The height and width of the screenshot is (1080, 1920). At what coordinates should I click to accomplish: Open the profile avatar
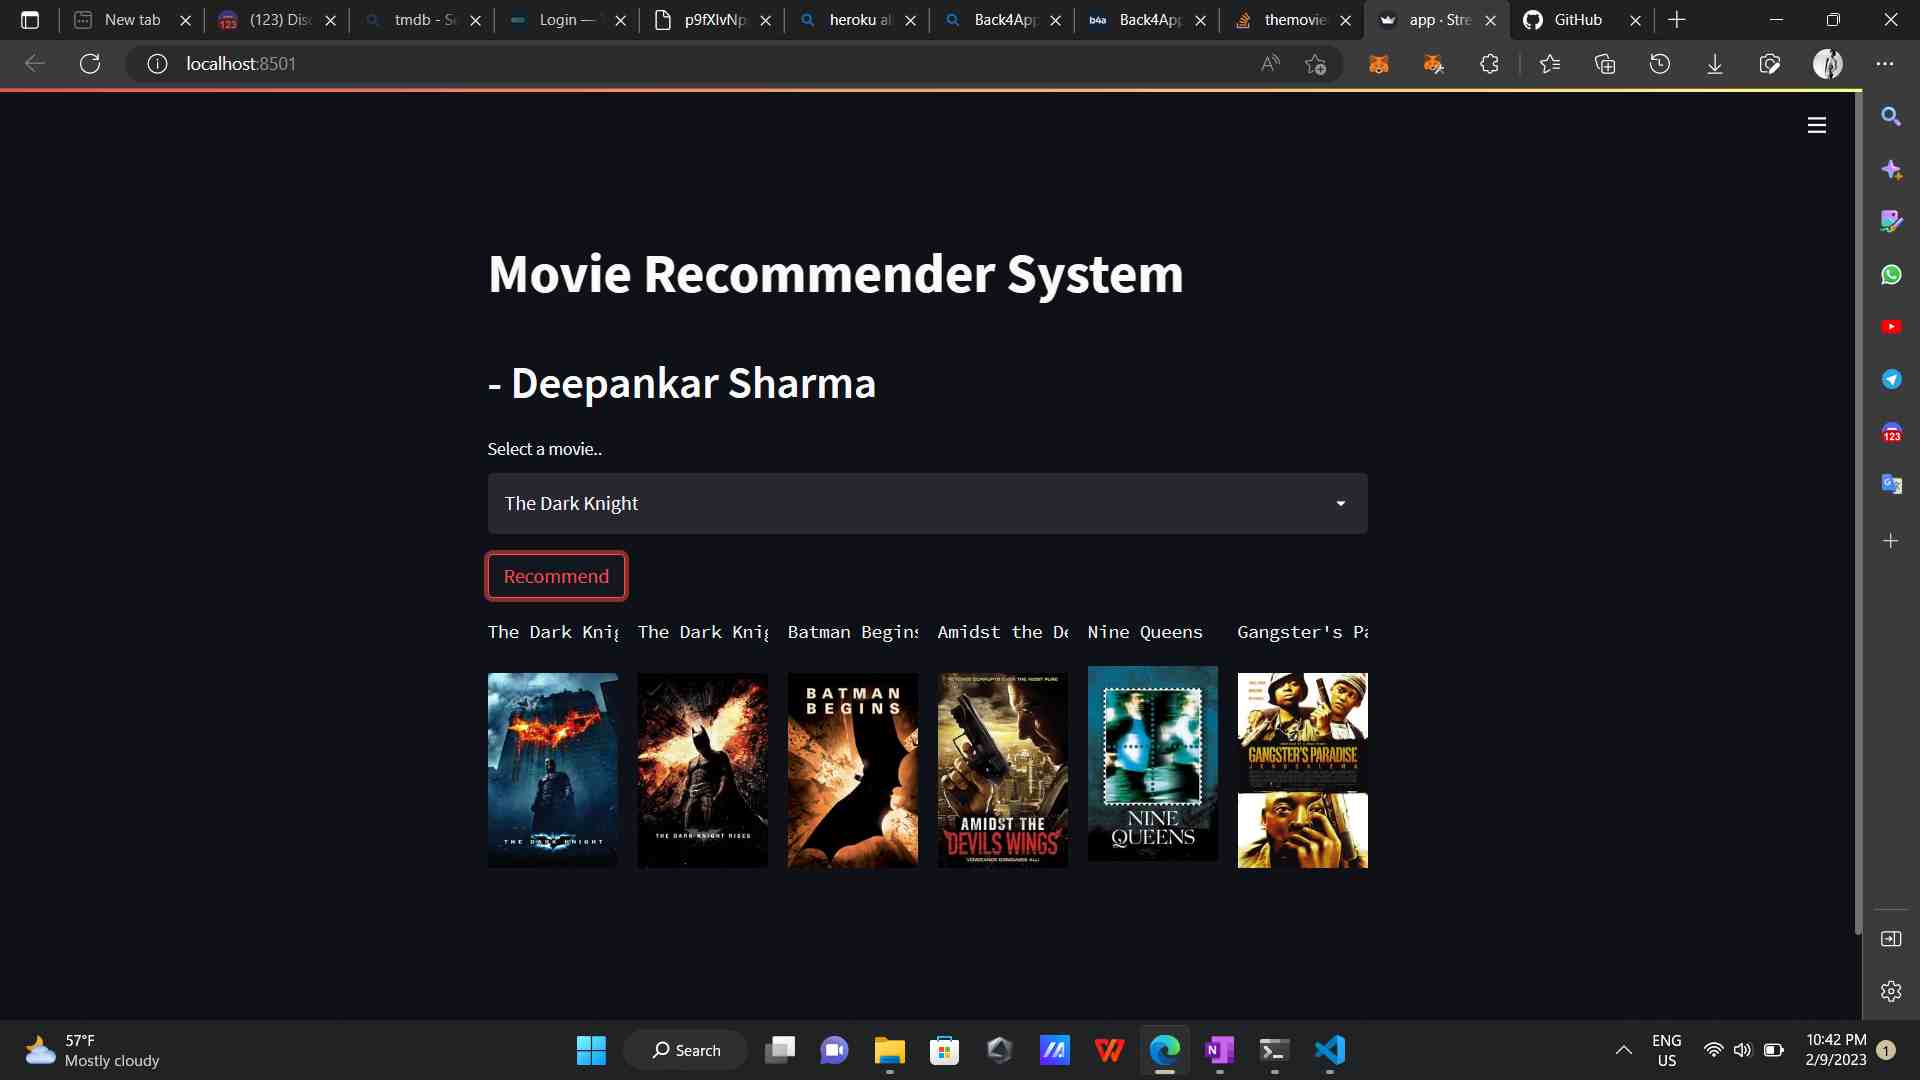(1828, 64)
